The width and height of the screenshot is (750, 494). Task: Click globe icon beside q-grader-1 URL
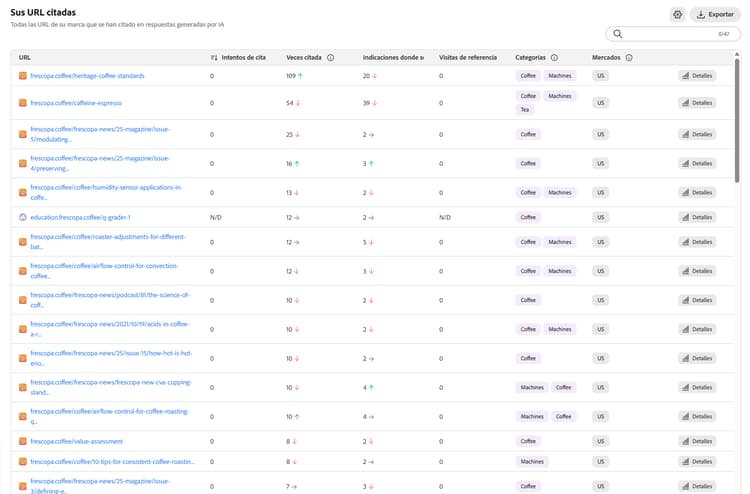22,217
